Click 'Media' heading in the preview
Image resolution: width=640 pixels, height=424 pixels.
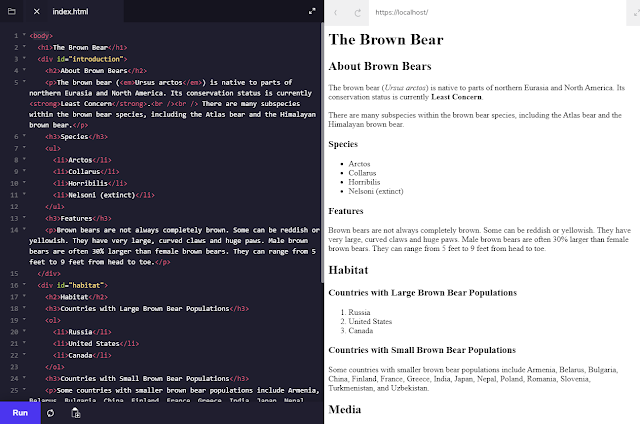pos(345,409)
